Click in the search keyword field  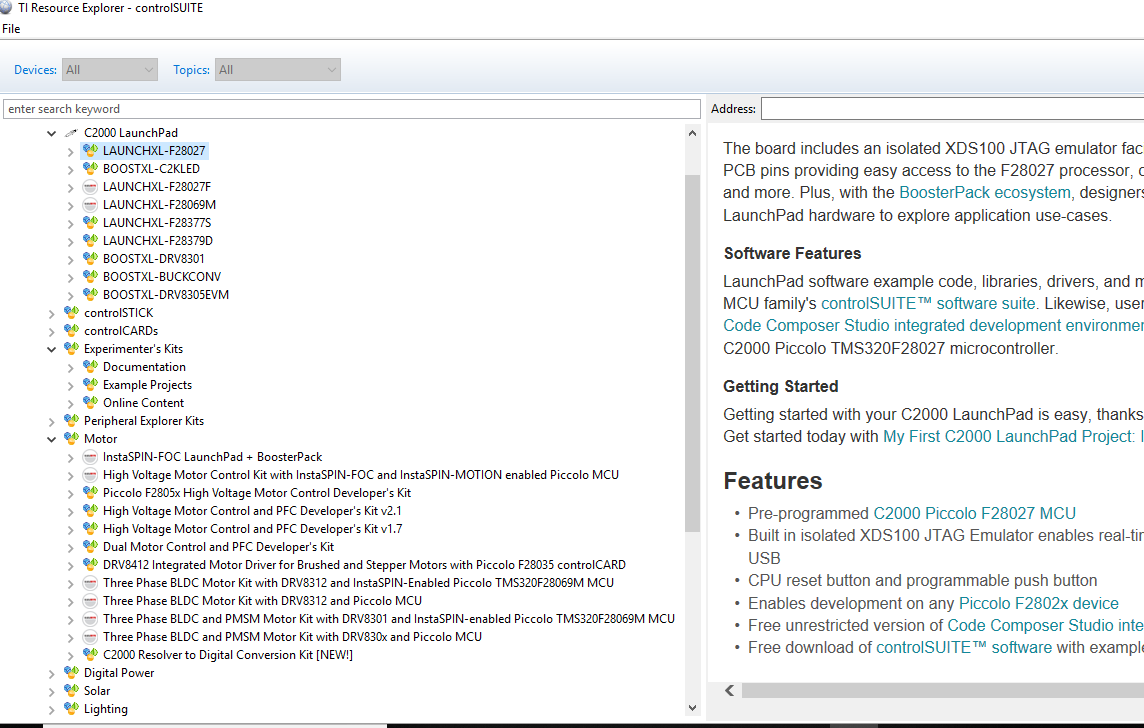click(x=352, y=109)
